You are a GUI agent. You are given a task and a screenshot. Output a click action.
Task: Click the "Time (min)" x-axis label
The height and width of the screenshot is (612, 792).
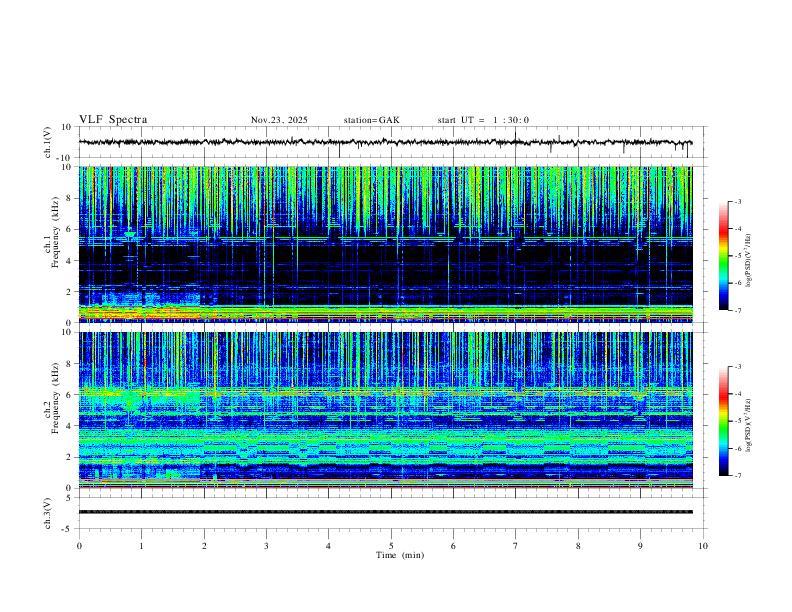coord(400,555)
